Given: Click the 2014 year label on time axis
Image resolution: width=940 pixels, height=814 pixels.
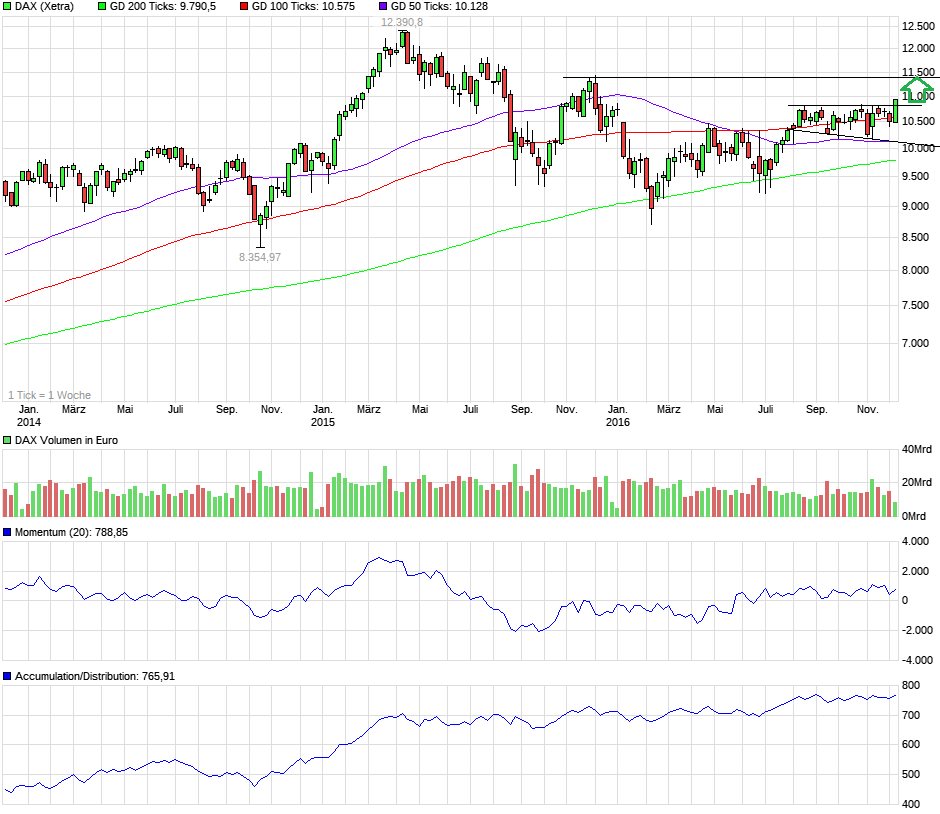Looking at the screenshot, I should [29, 422].
